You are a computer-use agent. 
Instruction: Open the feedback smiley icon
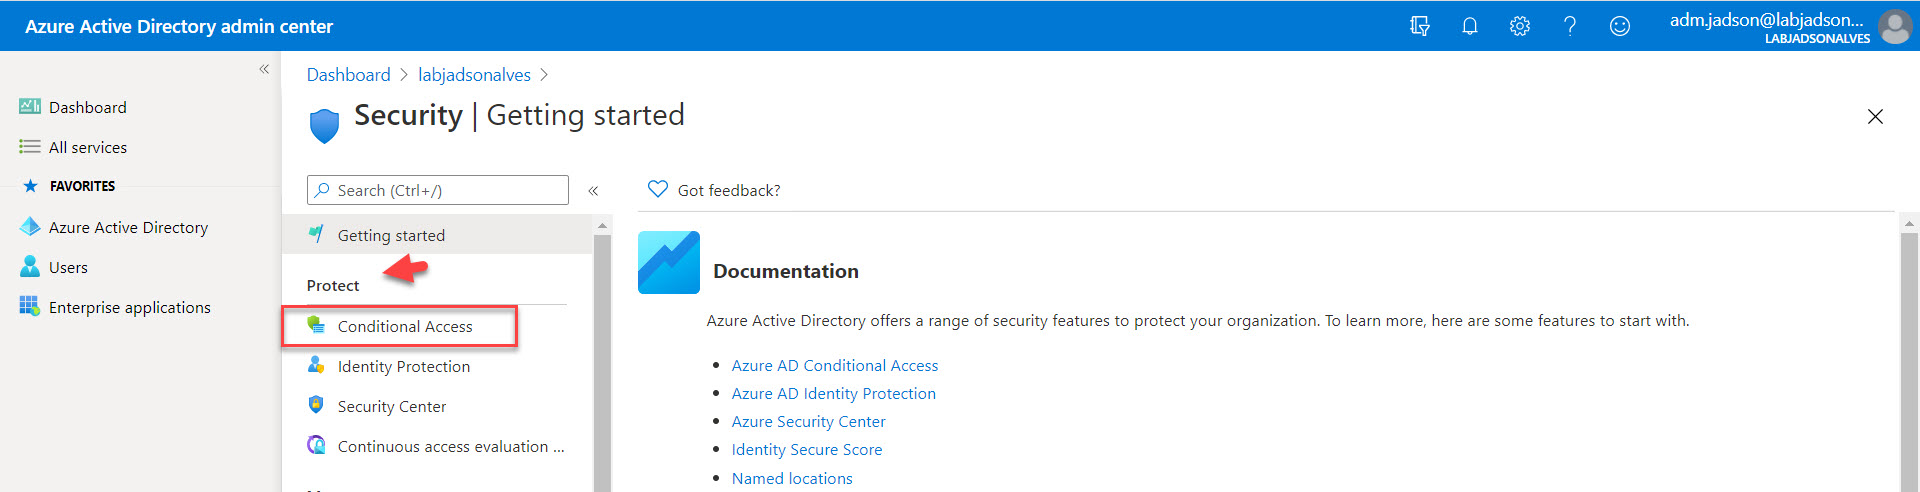click(x=1619, y=26)
